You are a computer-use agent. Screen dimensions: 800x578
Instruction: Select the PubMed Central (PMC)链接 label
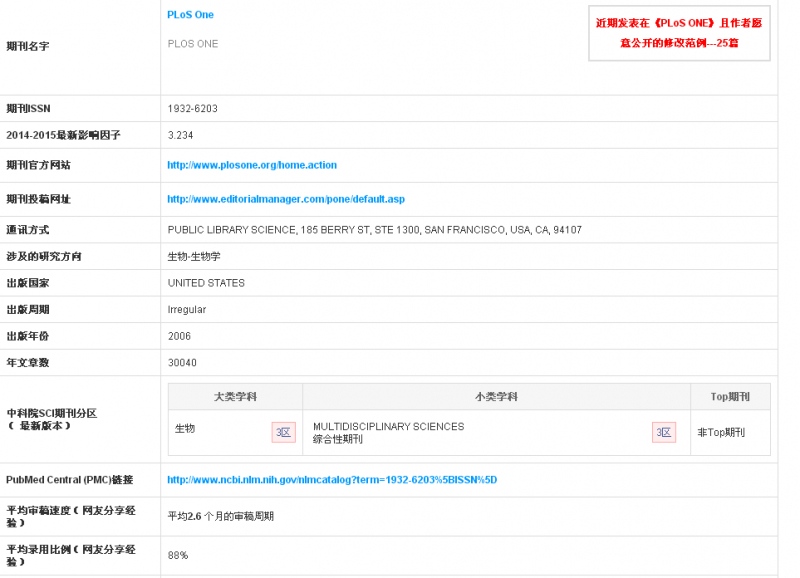(69, 480)
